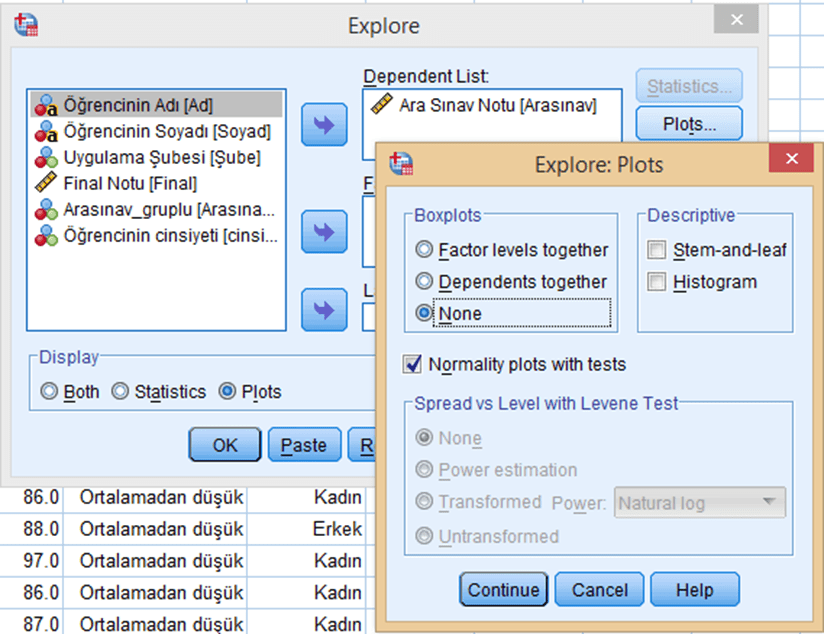The image size is (824, 634).
Task: Click the Plots... button
Action: pyautogui.click(x=688, y=125)
